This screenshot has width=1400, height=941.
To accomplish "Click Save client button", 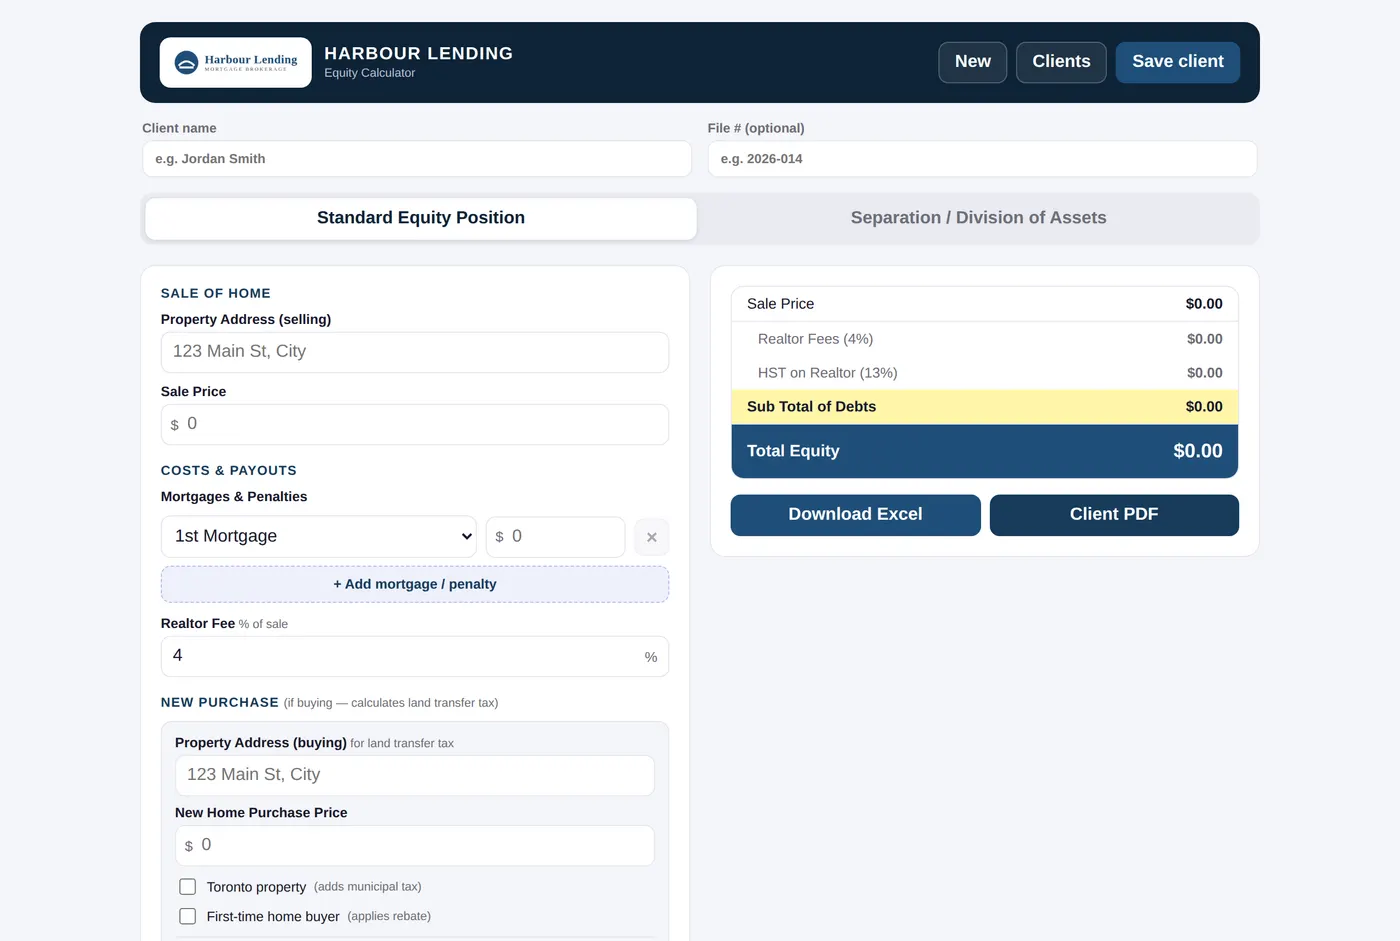I will (x=1178, y=62).
